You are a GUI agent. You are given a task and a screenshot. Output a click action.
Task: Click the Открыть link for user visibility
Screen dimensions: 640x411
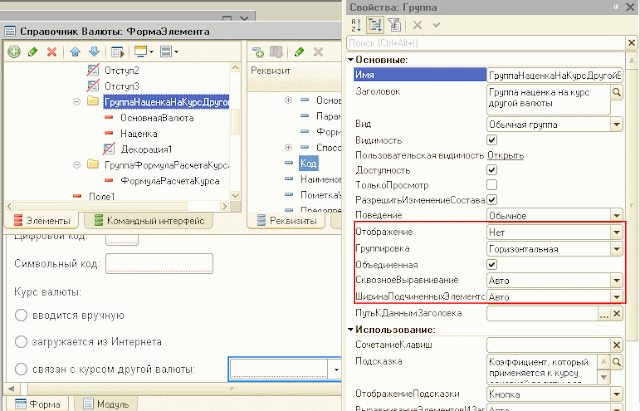[x=506, y=156]
